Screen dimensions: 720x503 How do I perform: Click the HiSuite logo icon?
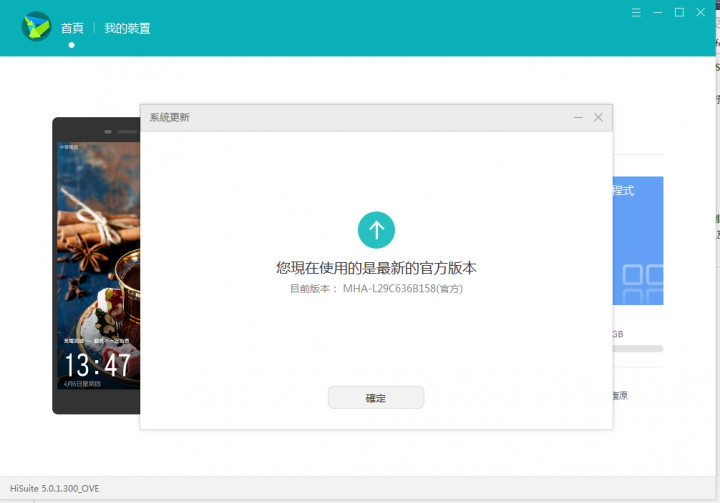36,27
